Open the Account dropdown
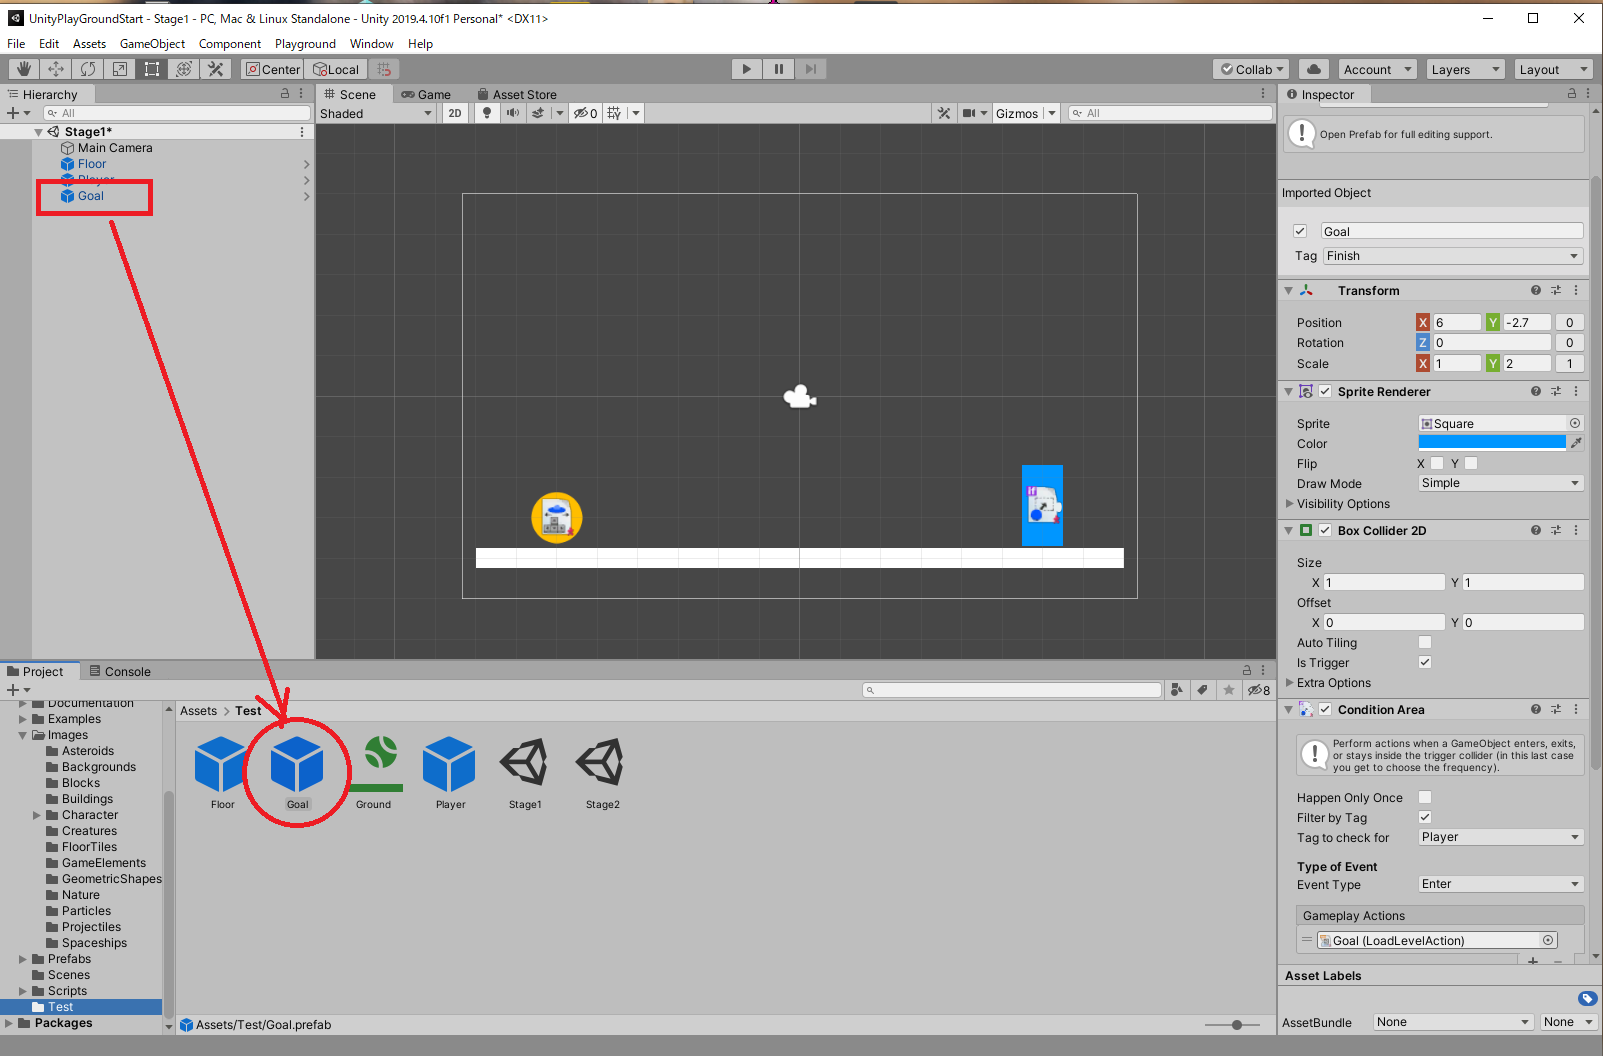The width and height of the screenshot is (1603, 1056). (1378, 69)
